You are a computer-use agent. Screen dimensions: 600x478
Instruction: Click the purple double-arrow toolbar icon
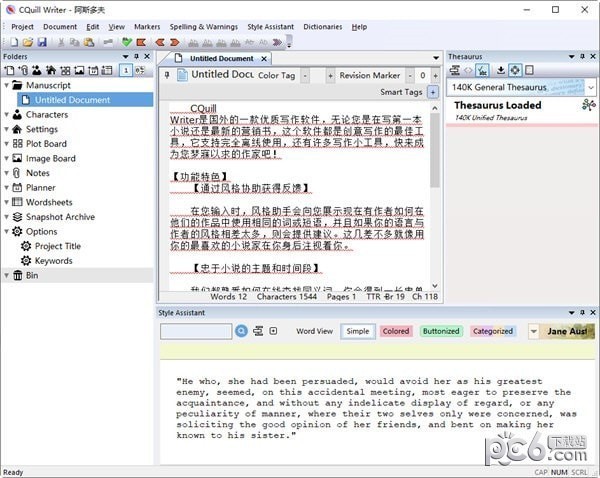pyautogui.click(x=277, y=42)
